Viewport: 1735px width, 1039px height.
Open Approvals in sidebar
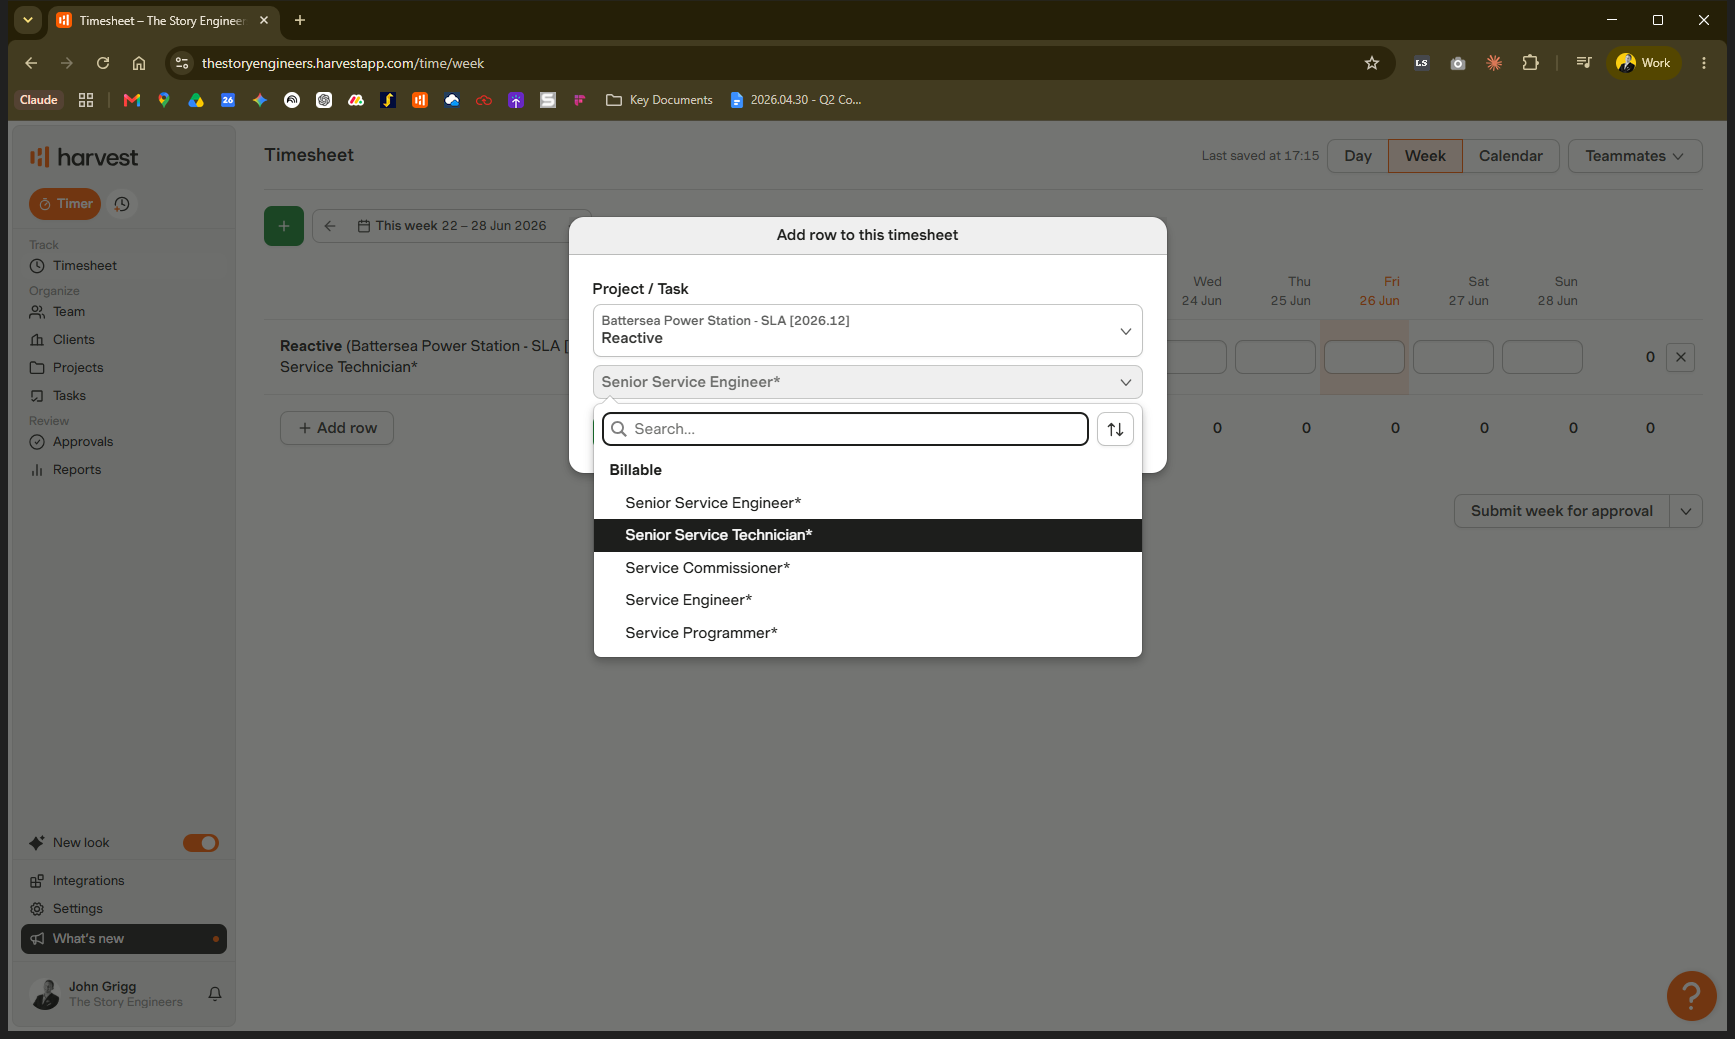point(83,442)
